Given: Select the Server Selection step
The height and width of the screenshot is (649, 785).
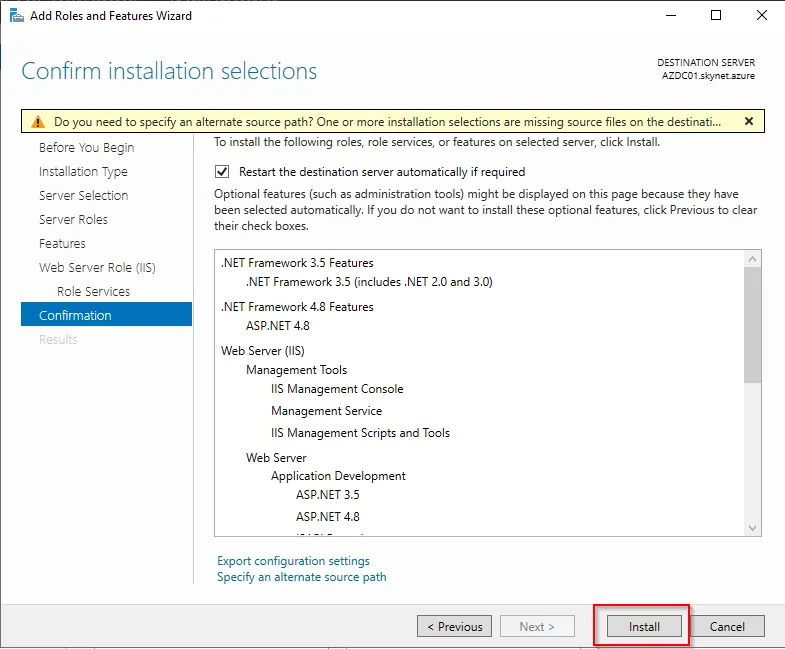Looking at the screenshot, I should [x=84, y=195].
